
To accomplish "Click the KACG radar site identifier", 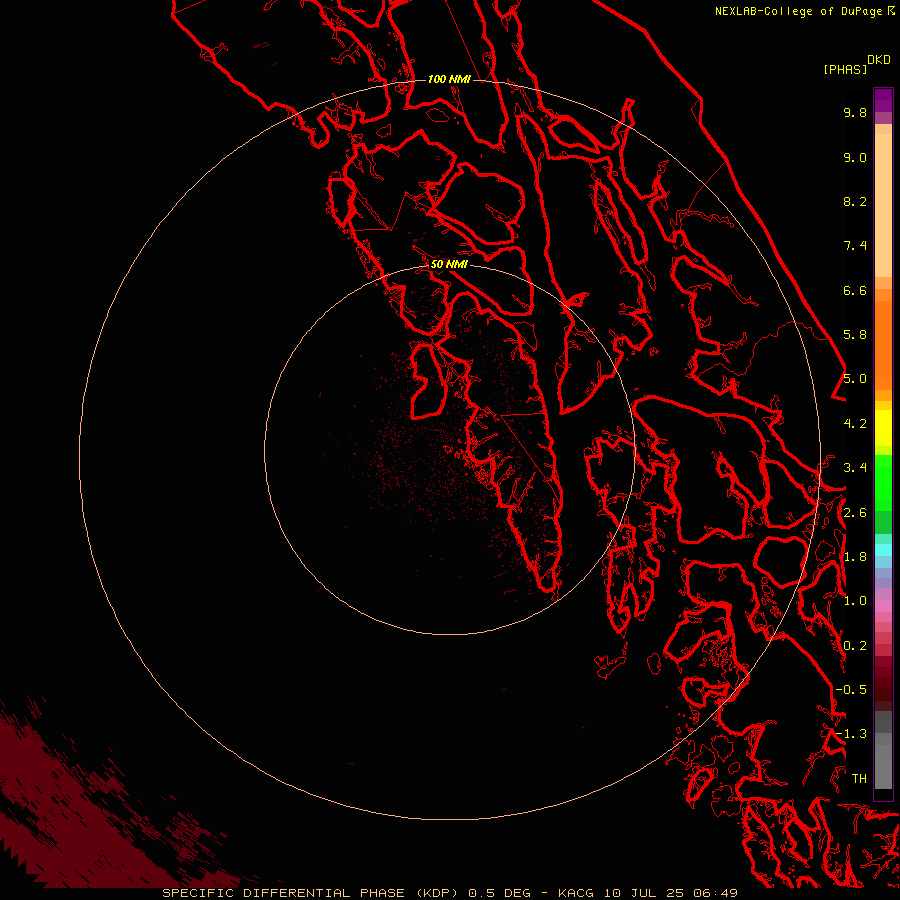I will click(576, 893).
